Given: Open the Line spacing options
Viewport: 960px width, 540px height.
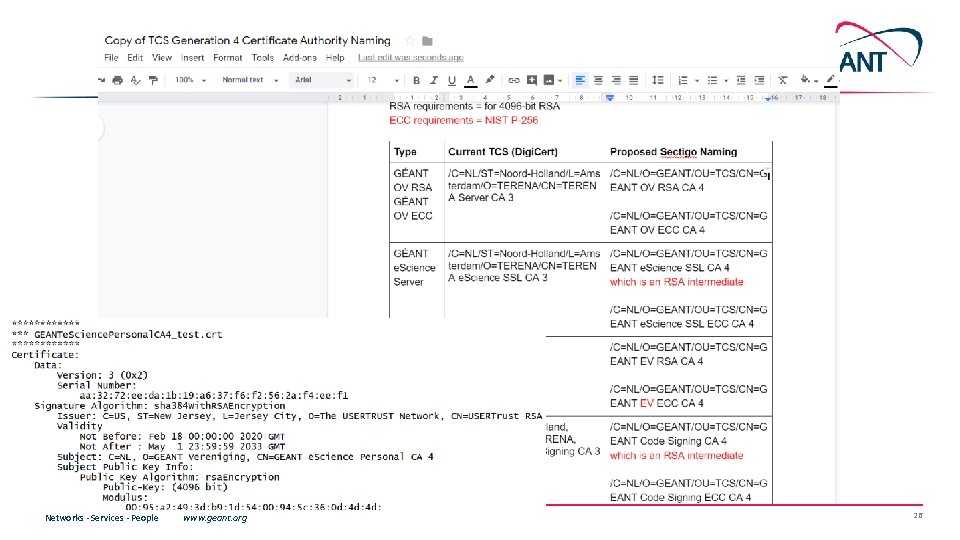Looking at the screenshot, I should pos(658,80).
